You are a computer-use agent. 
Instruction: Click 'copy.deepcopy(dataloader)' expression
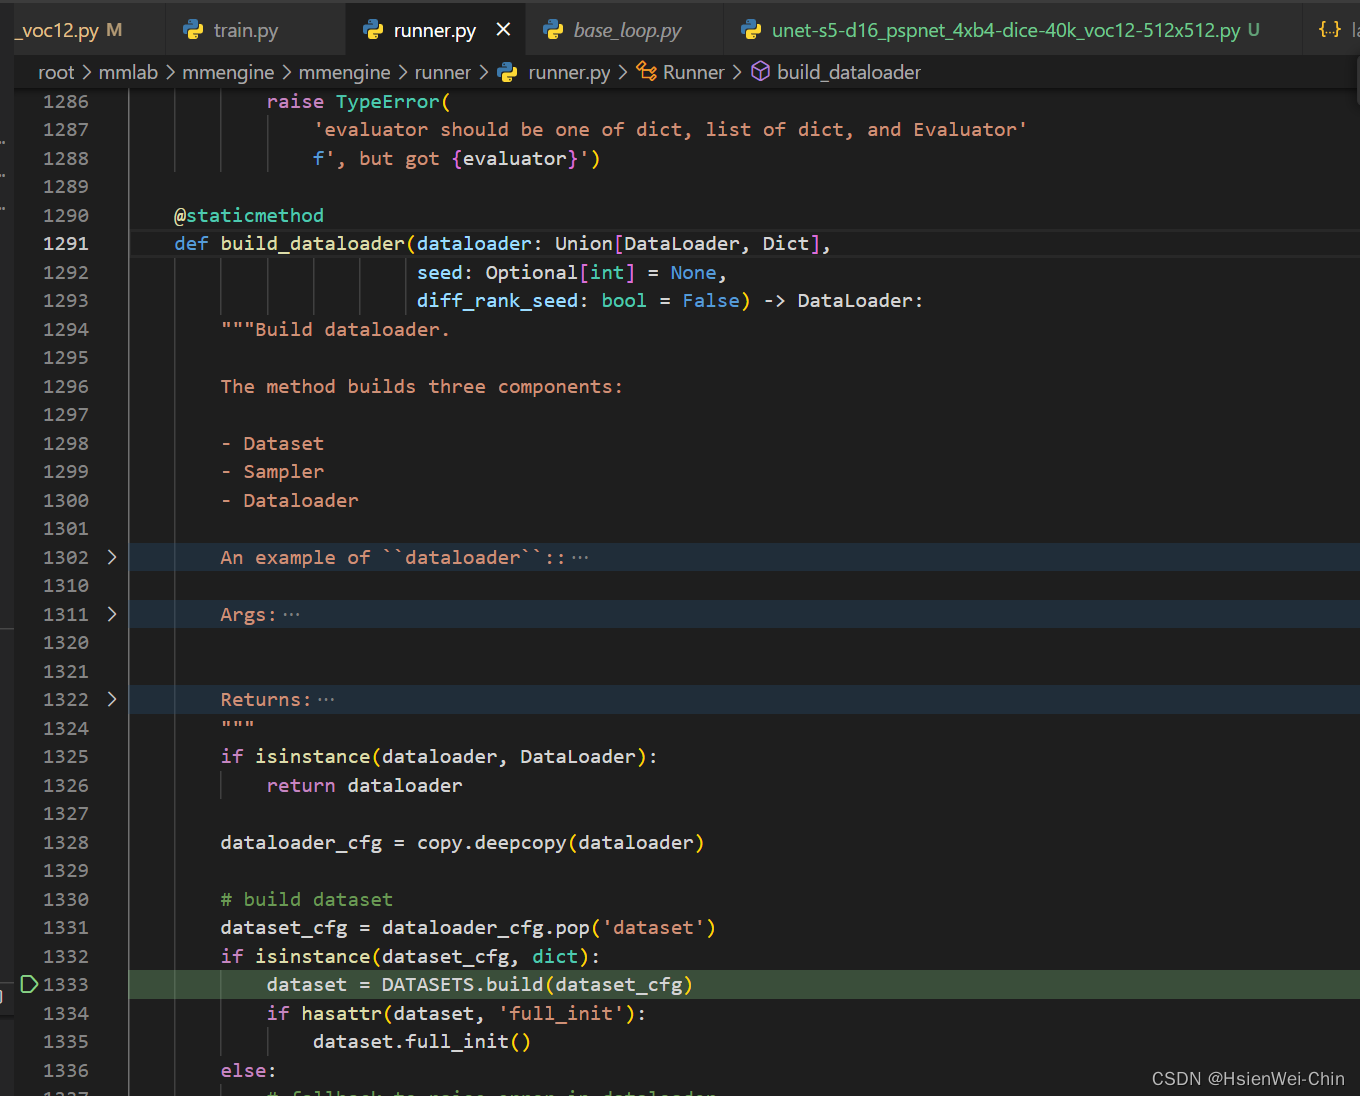[x=560, y=842]
